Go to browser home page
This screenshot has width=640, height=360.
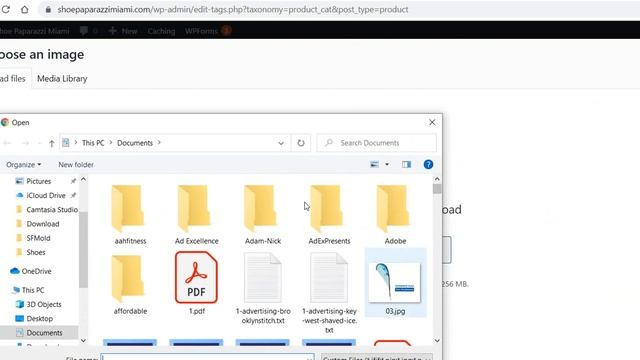pyautogui.click(x=24, y=9)
